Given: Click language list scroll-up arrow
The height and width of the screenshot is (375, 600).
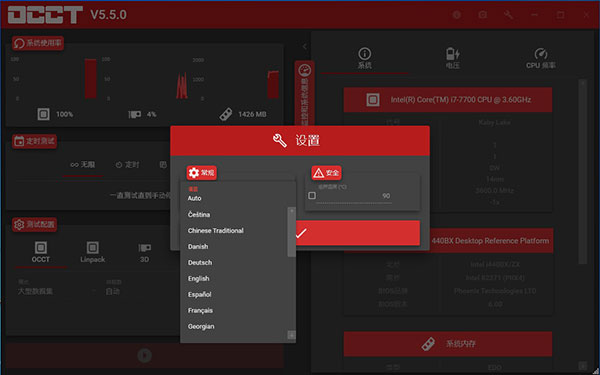Looking at the screenshot, I should click(x=292, y=210).
